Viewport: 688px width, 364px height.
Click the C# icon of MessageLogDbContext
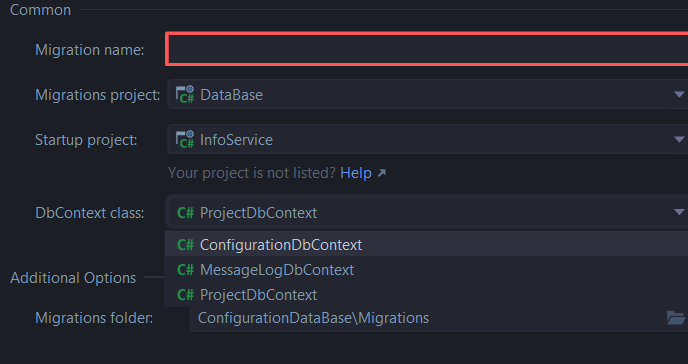[x=185, y=270]
